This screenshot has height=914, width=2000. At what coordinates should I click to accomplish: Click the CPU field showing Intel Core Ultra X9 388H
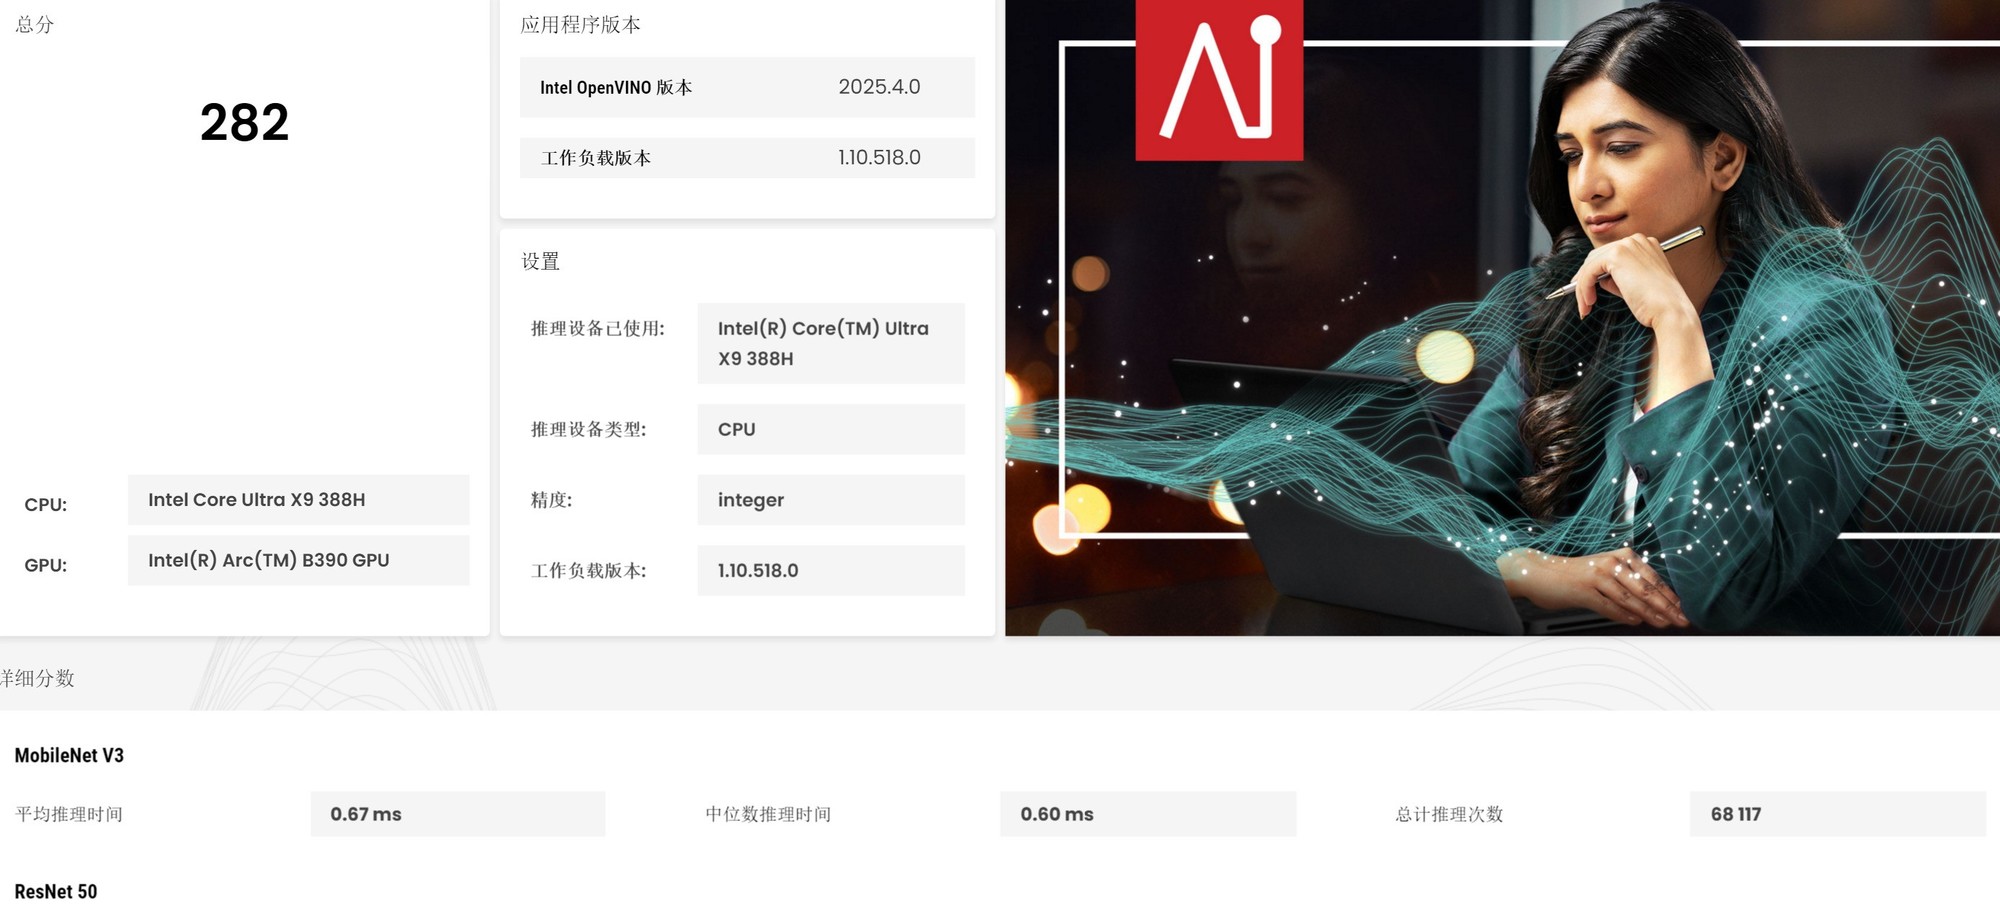(298, 499)
